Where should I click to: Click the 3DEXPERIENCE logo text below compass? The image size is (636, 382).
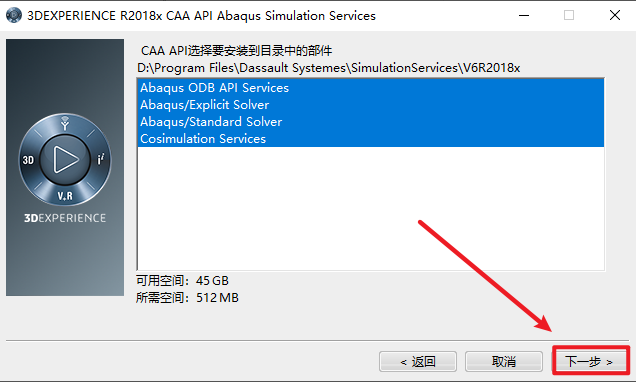point(65,218)
